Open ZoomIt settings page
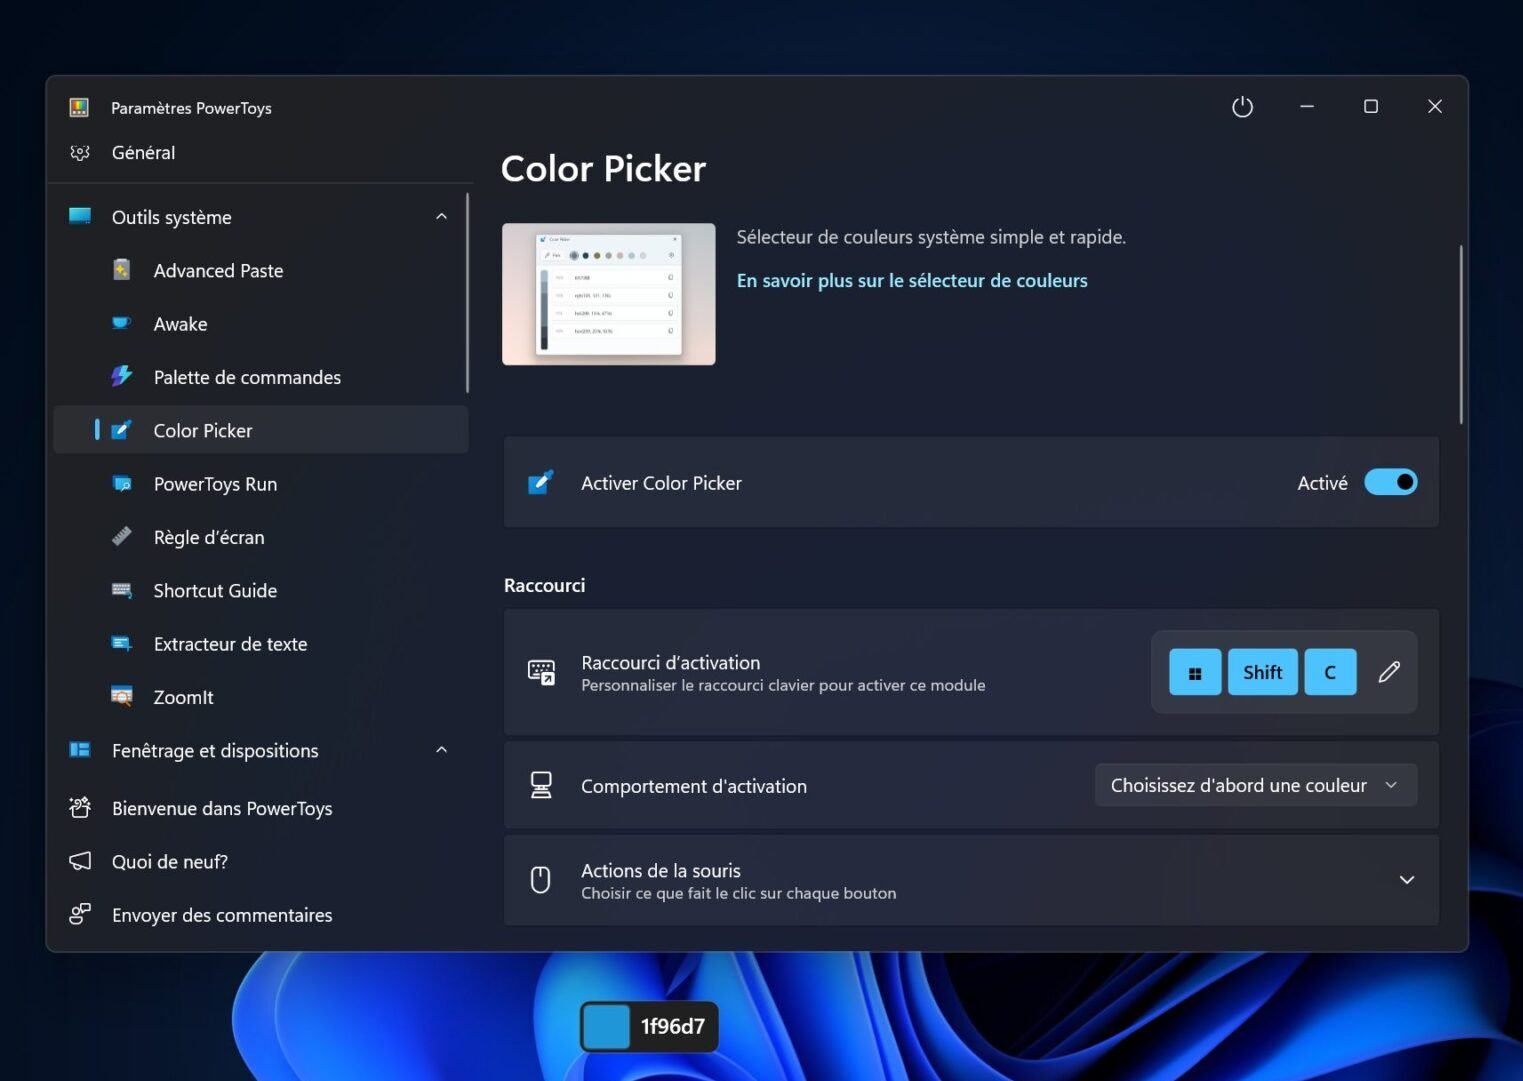The width and height of the screenshot is (1523, 1081). 261,696
